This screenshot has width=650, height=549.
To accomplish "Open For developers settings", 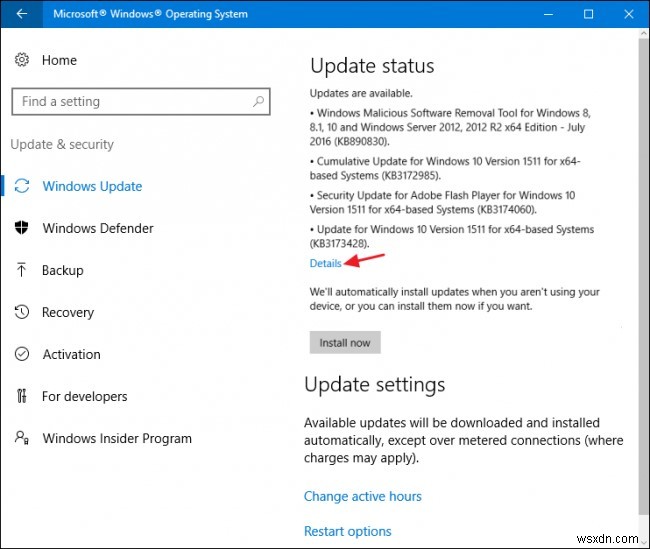I will coord(85,396).
